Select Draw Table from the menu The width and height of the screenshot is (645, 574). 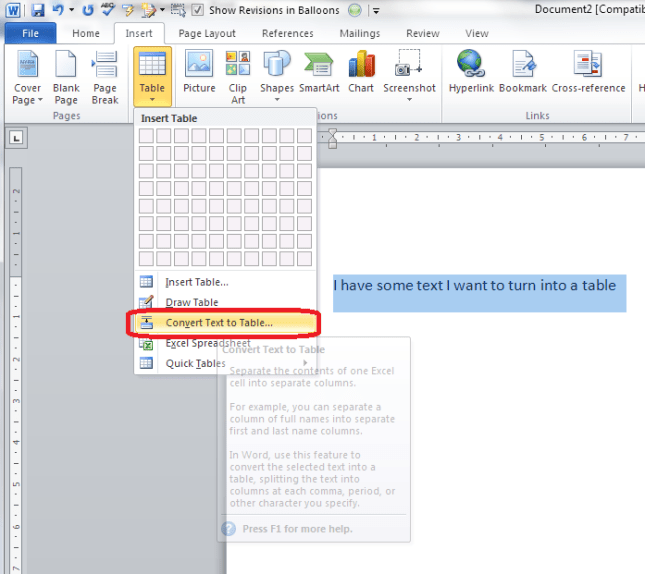191,302
